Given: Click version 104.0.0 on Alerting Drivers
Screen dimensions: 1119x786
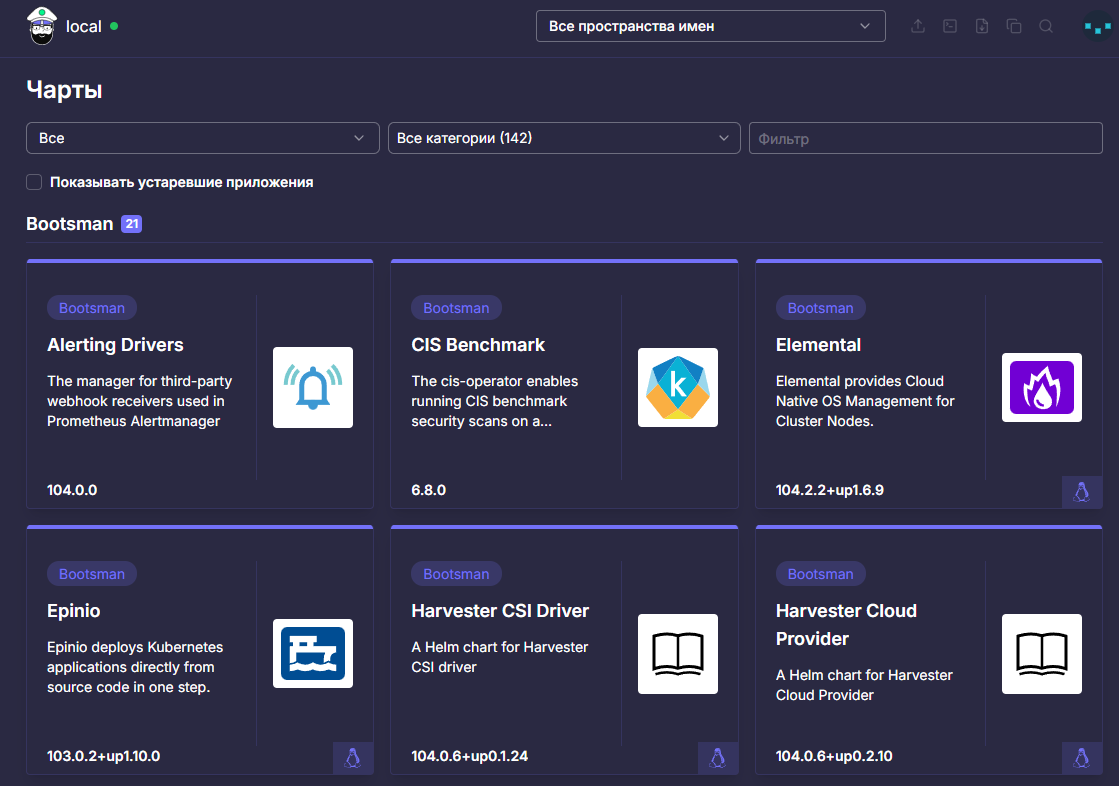Looking at the screenshot, I should click(x=72, y=490).
